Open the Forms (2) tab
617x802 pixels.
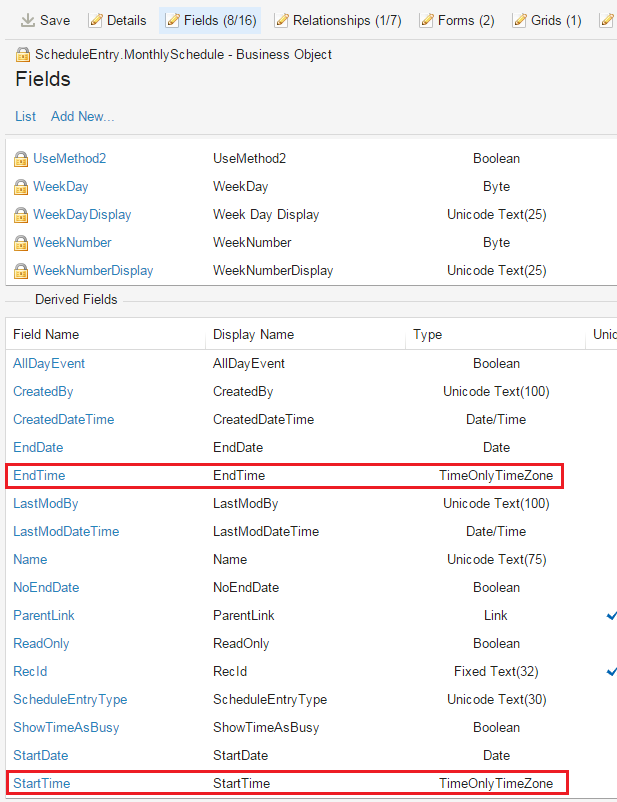pyautogui.click(x=457, y=20)
